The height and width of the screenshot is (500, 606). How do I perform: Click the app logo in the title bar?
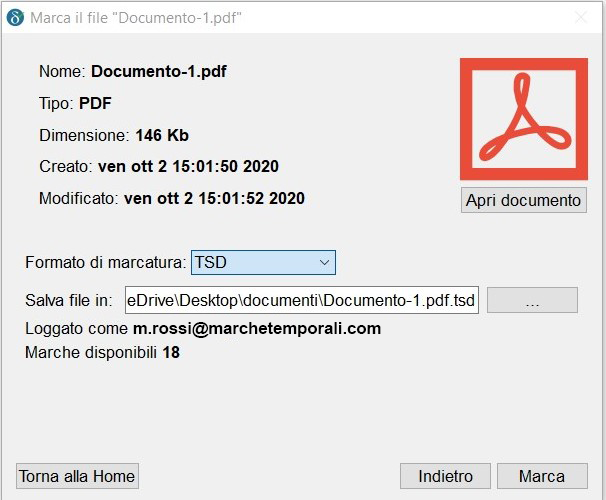[x=15, y=18]
